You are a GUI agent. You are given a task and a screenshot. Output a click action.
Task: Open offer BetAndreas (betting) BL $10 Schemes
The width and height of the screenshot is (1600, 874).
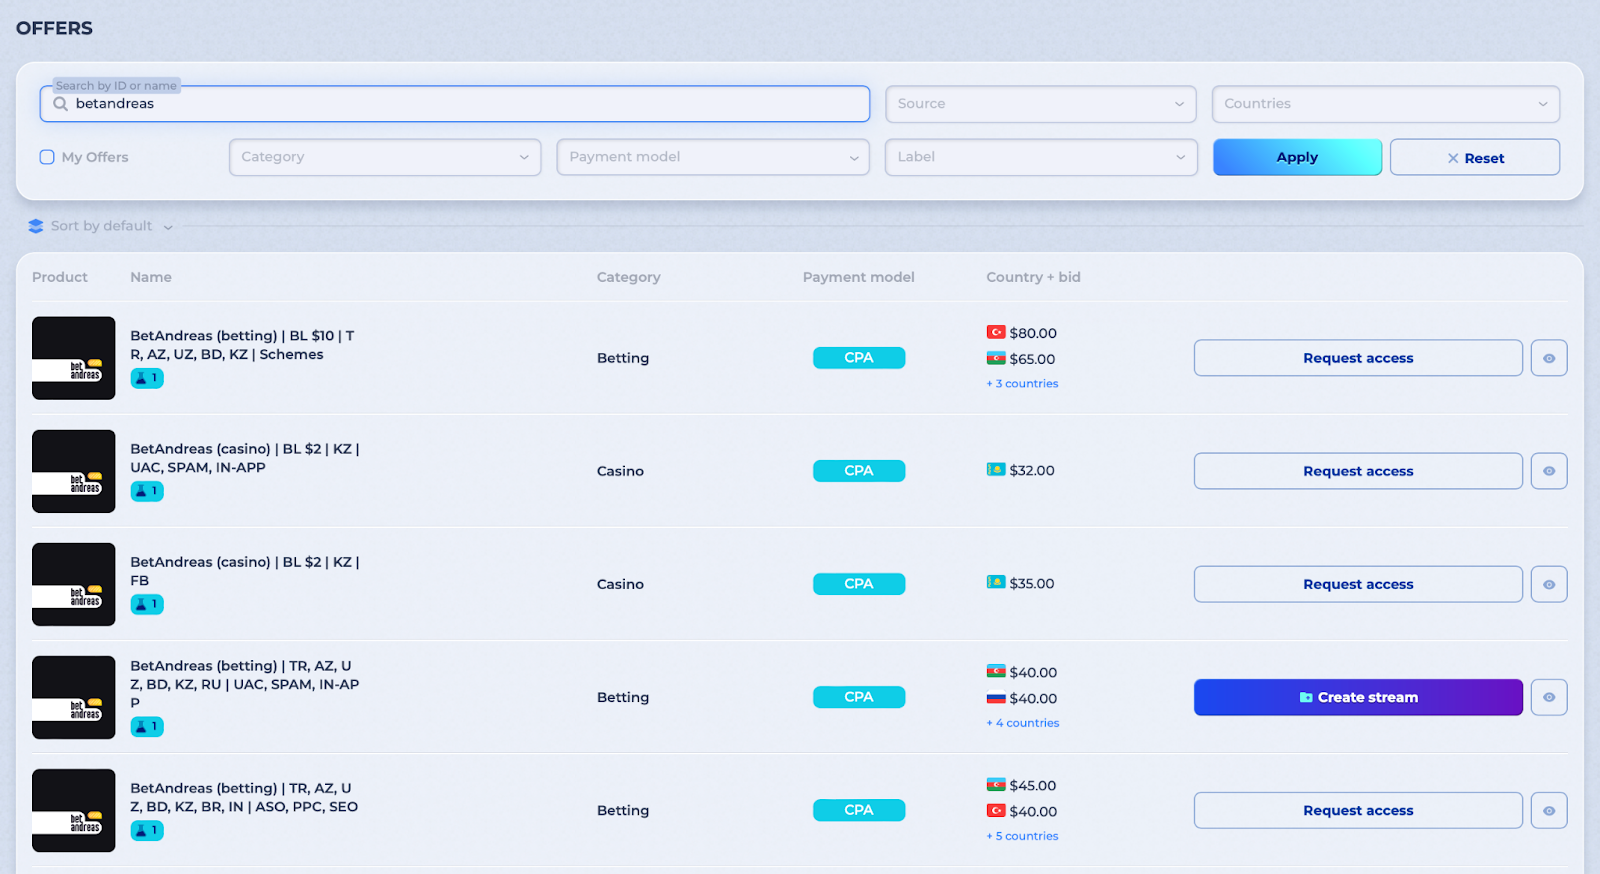(242, 345)
